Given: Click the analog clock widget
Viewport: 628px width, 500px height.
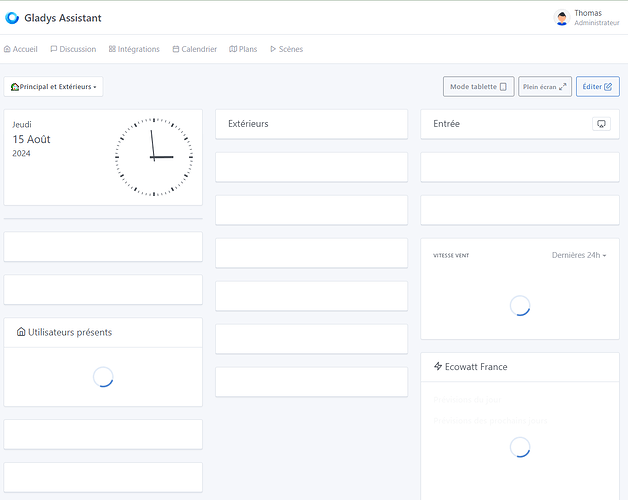Looking at the screenshot, I should pyautogui.click(x=153, y=157).
